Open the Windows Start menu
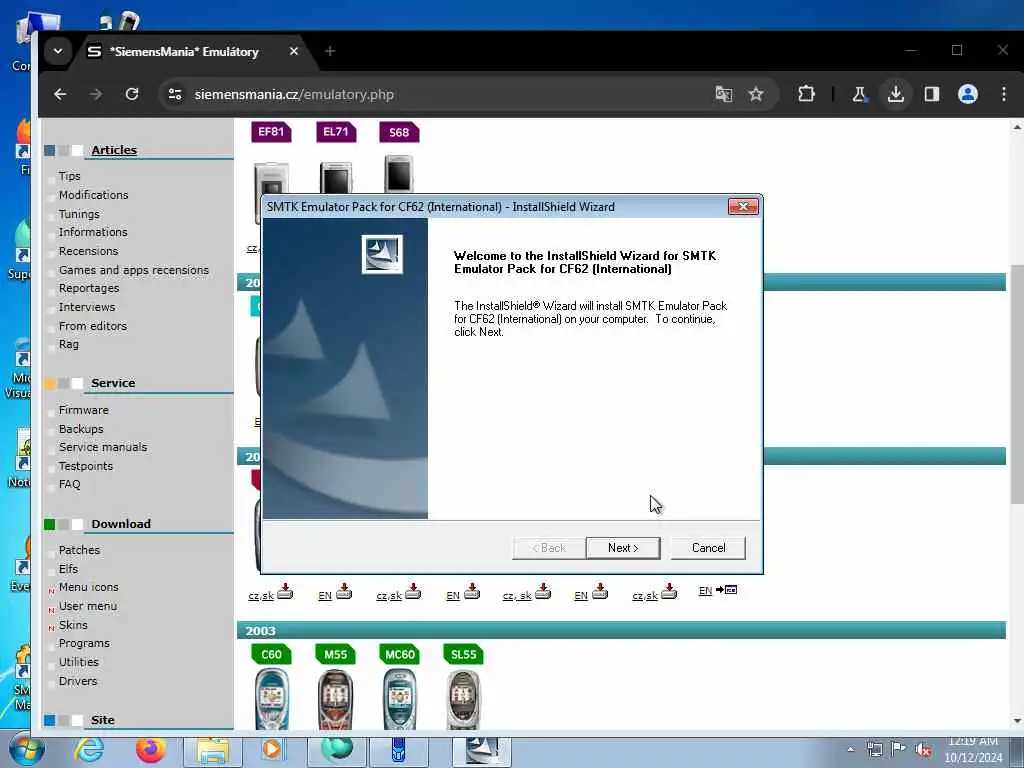Viewport: 1024px width, 768px height. pos(27,750)
